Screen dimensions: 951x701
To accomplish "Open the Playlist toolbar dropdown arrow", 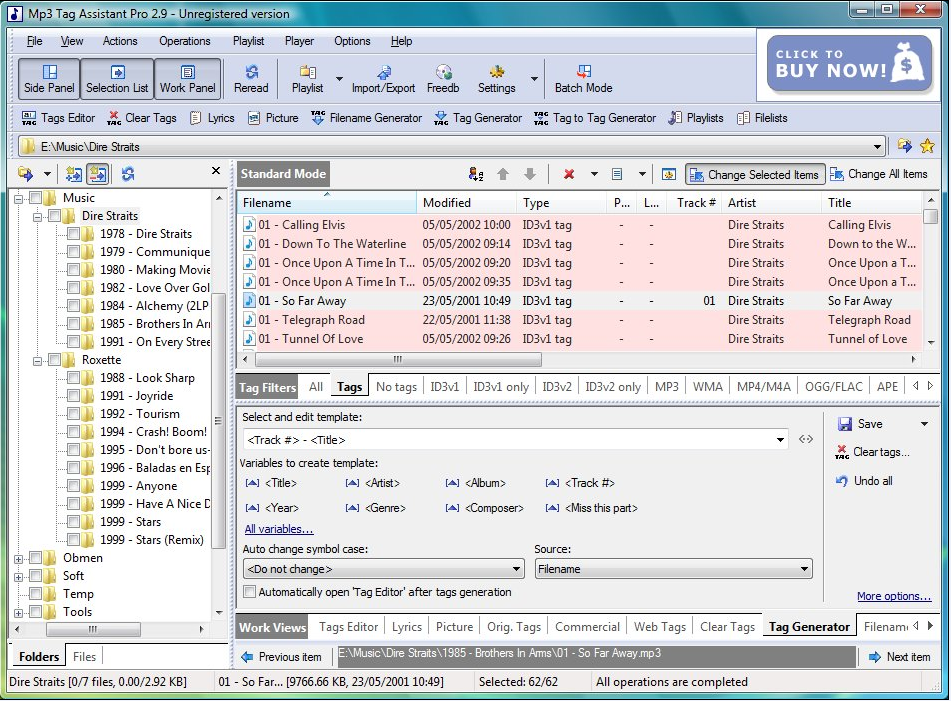I will pos(339,79).
